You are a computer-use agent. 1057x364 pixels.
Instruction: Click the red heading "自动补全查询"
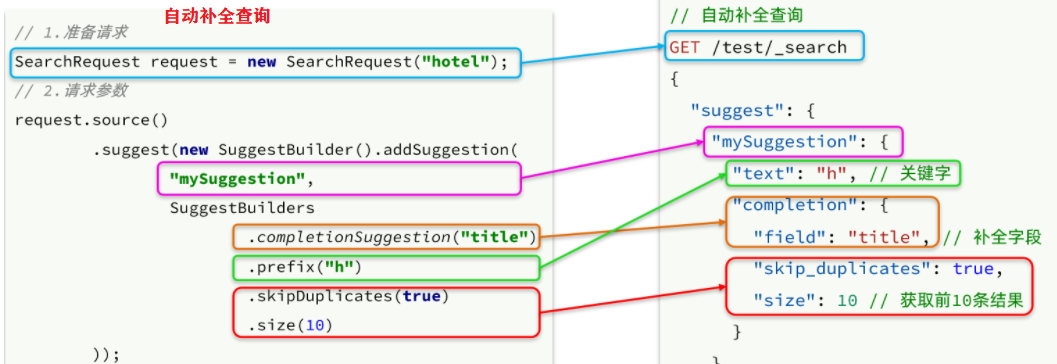[217, 16]
